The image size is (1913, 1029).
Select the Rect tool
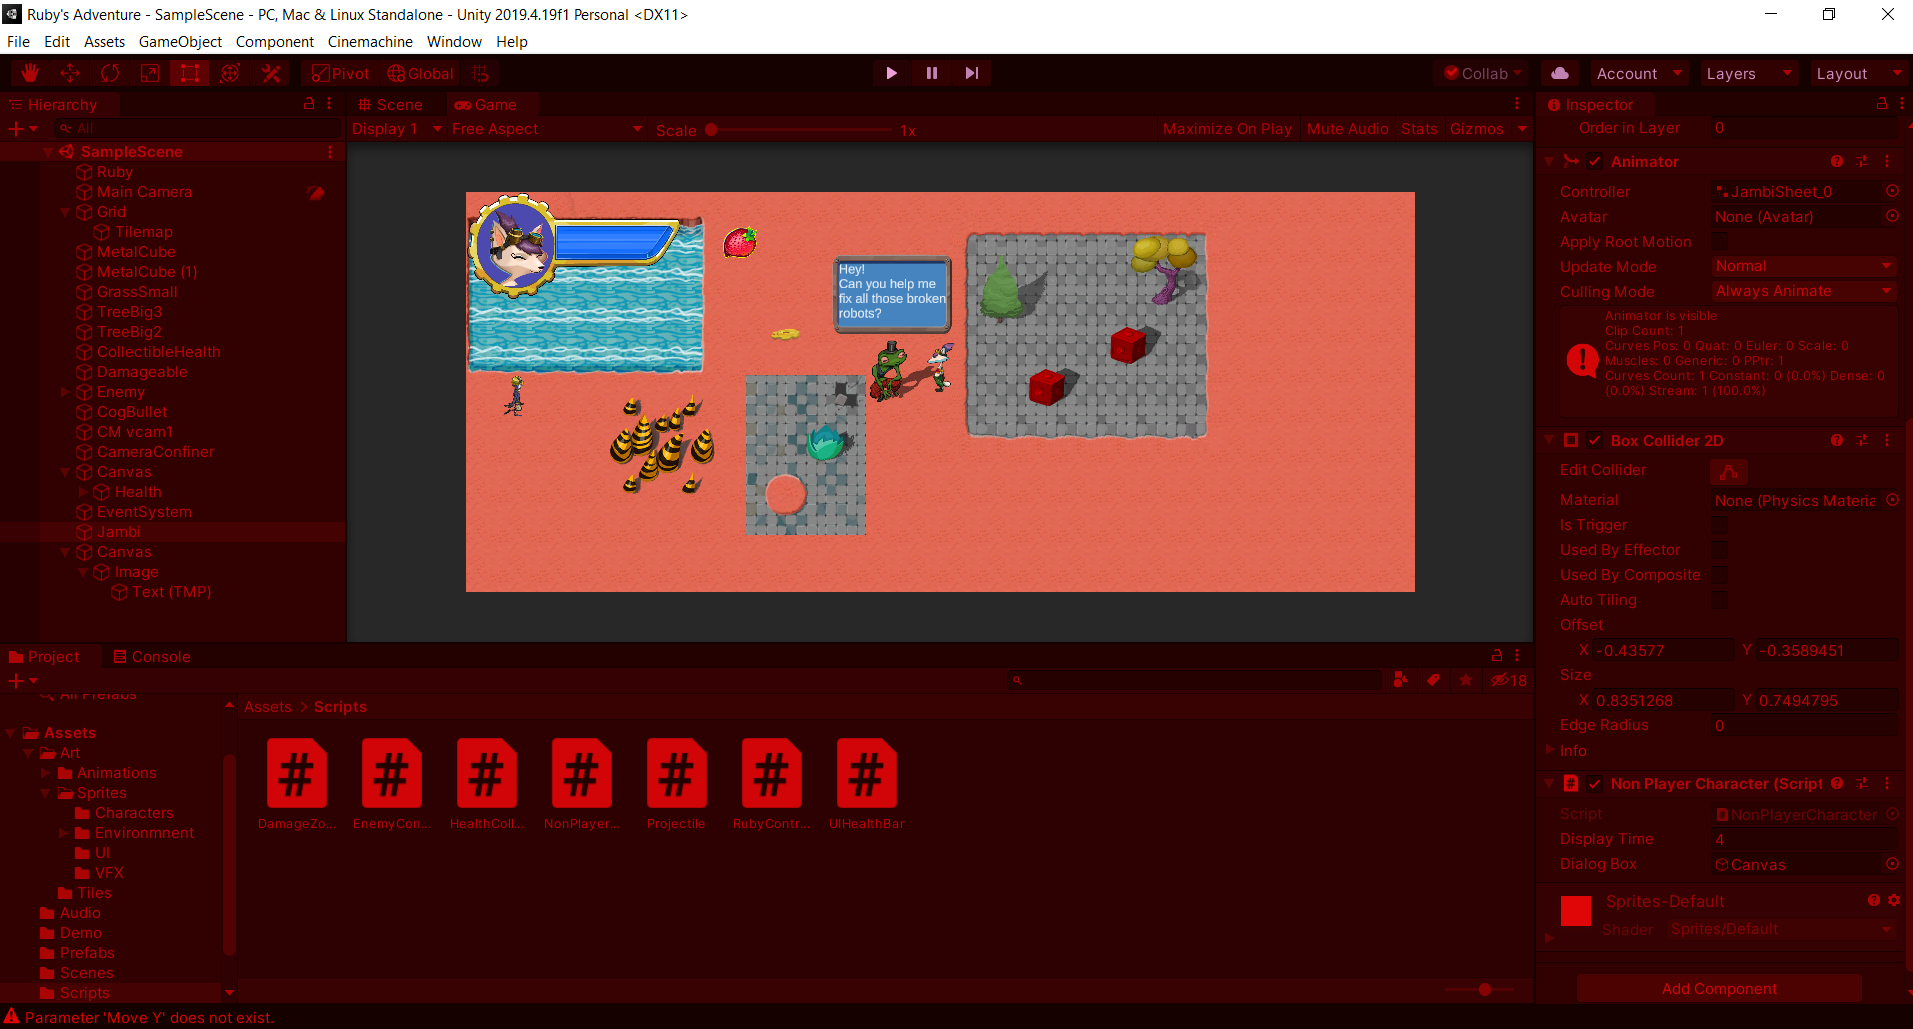pyautogui.click(x=190, y=73)
